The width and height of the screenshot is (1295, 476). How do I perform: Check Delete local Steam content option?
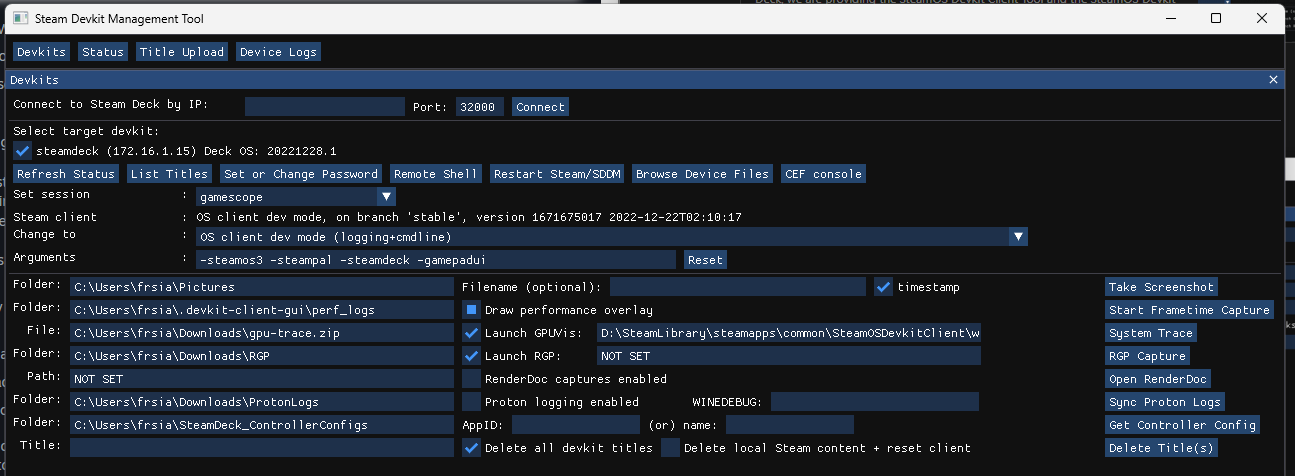tap(670, 448)
